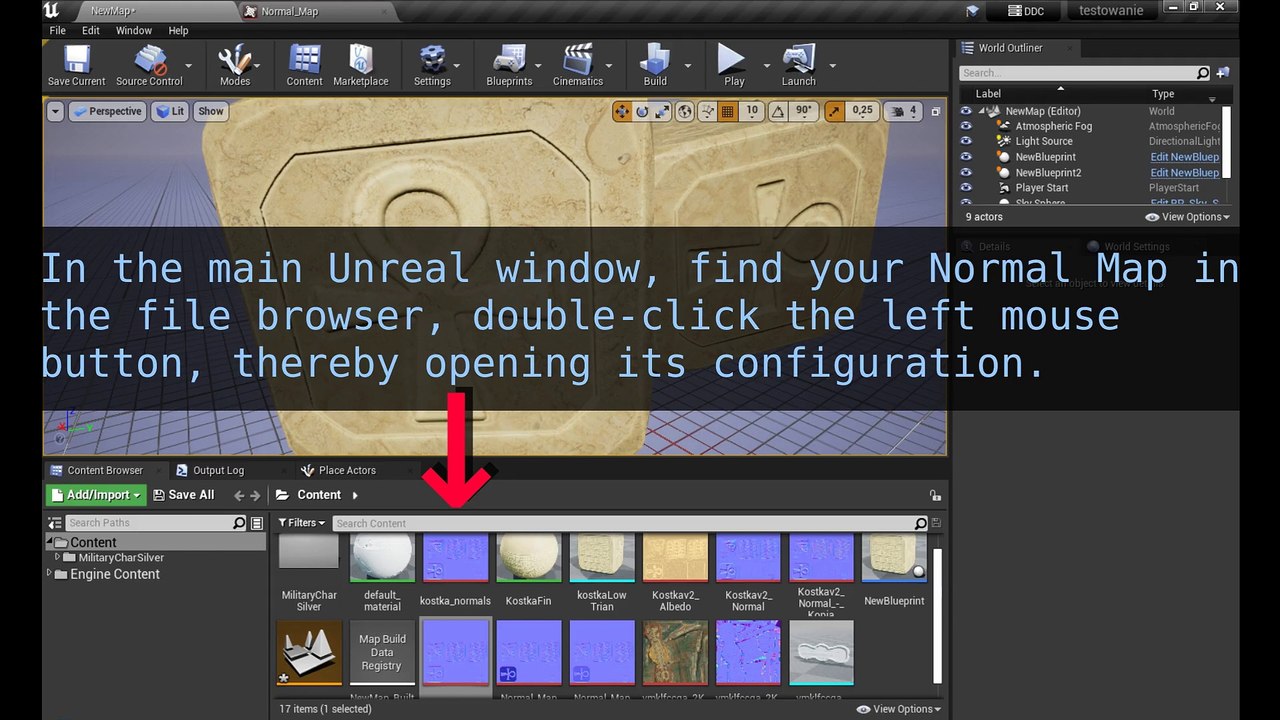Select the KostkaFin material thumbnail

(x=529, y=558)
